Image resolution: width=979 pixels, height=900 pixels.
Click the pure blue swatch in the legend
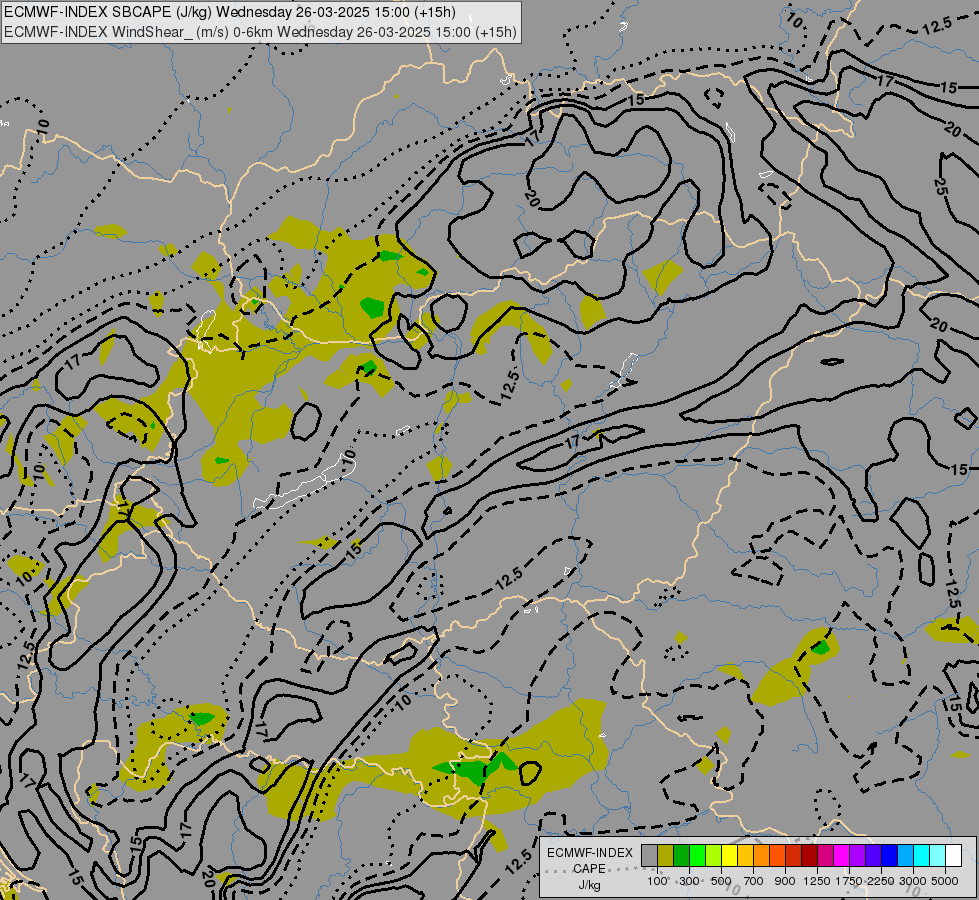890,856
